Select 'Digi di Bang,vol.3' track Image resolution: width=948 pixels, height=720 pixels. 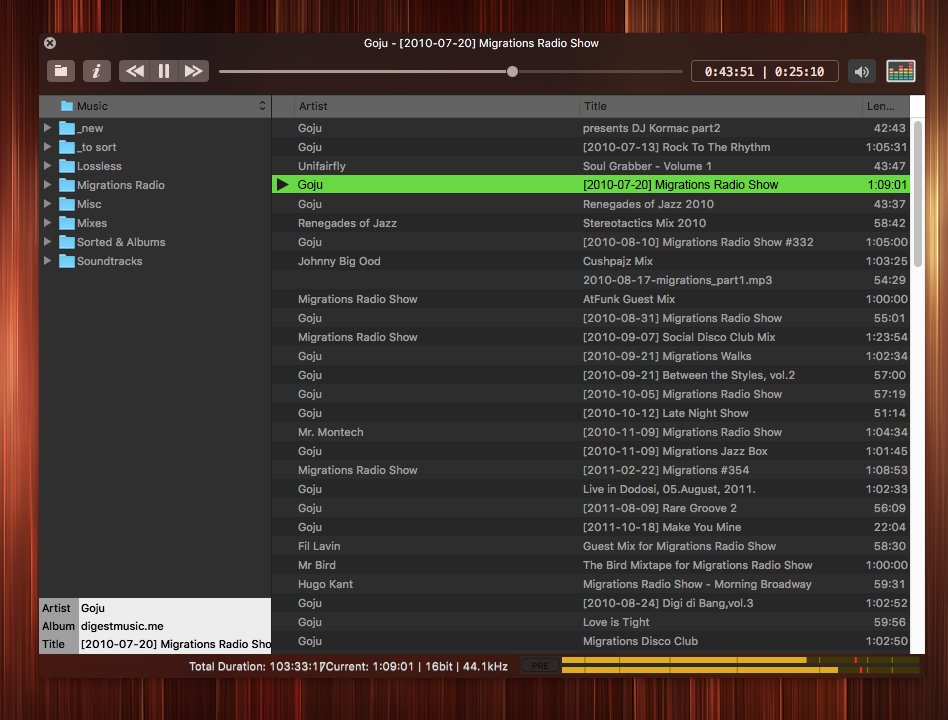coord(591,603)
